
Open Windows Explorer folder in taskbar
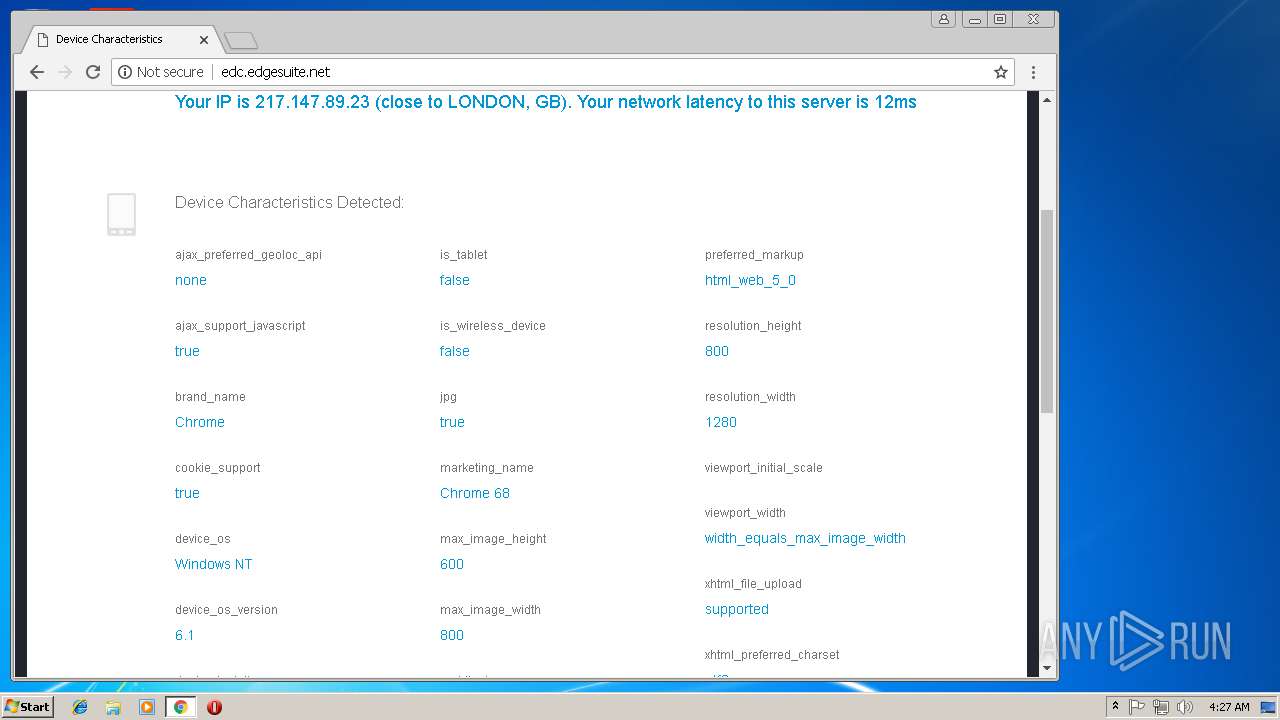(x=113, y=707)
